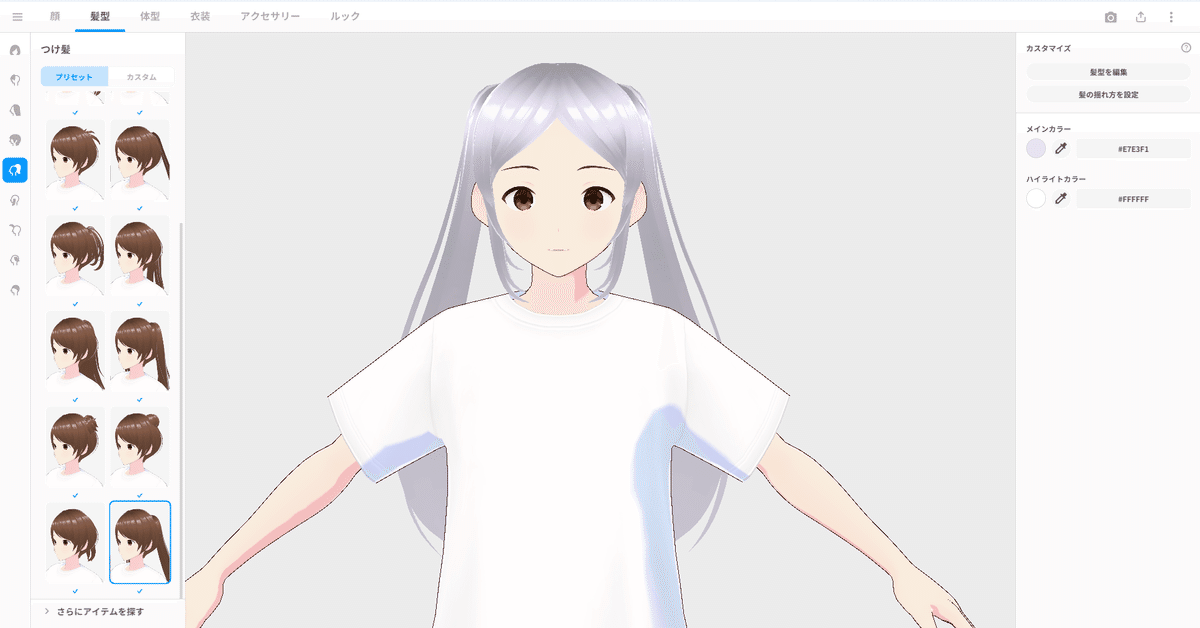1200x628 pixels.
Task: Click the highlight color eyedropper icon
Action: [x=1061, y=198]
